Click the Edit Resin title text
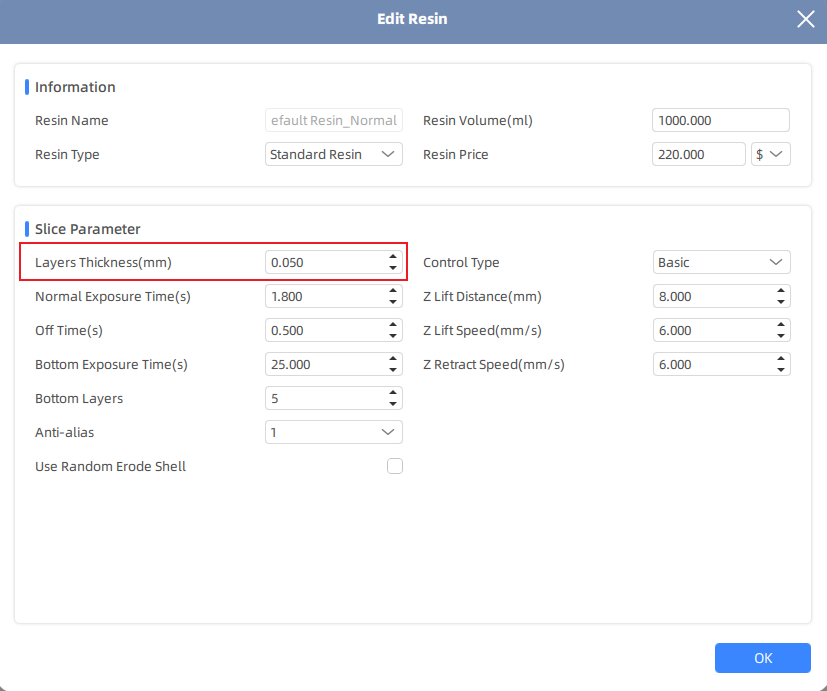Viewport: 827px width, 691px height. [412, 19]
